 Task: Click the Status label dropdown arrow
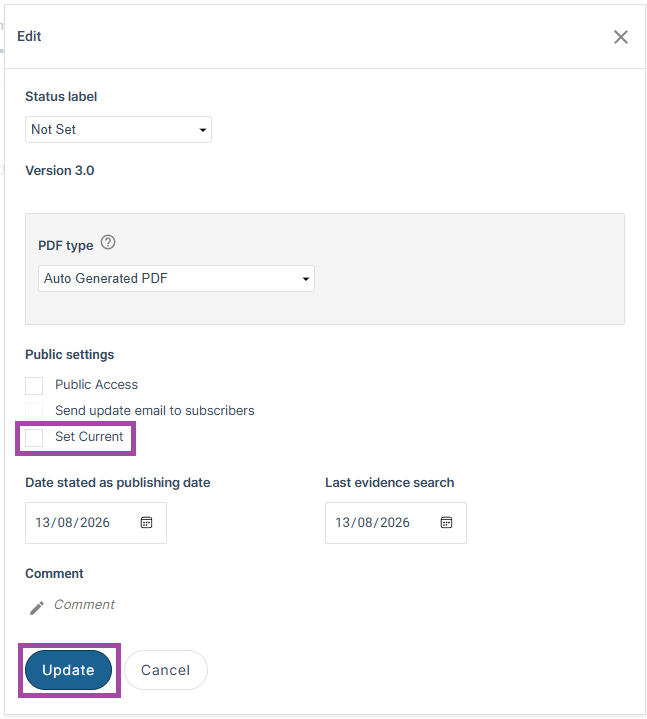pyautogui.click(x=203, y=130)
